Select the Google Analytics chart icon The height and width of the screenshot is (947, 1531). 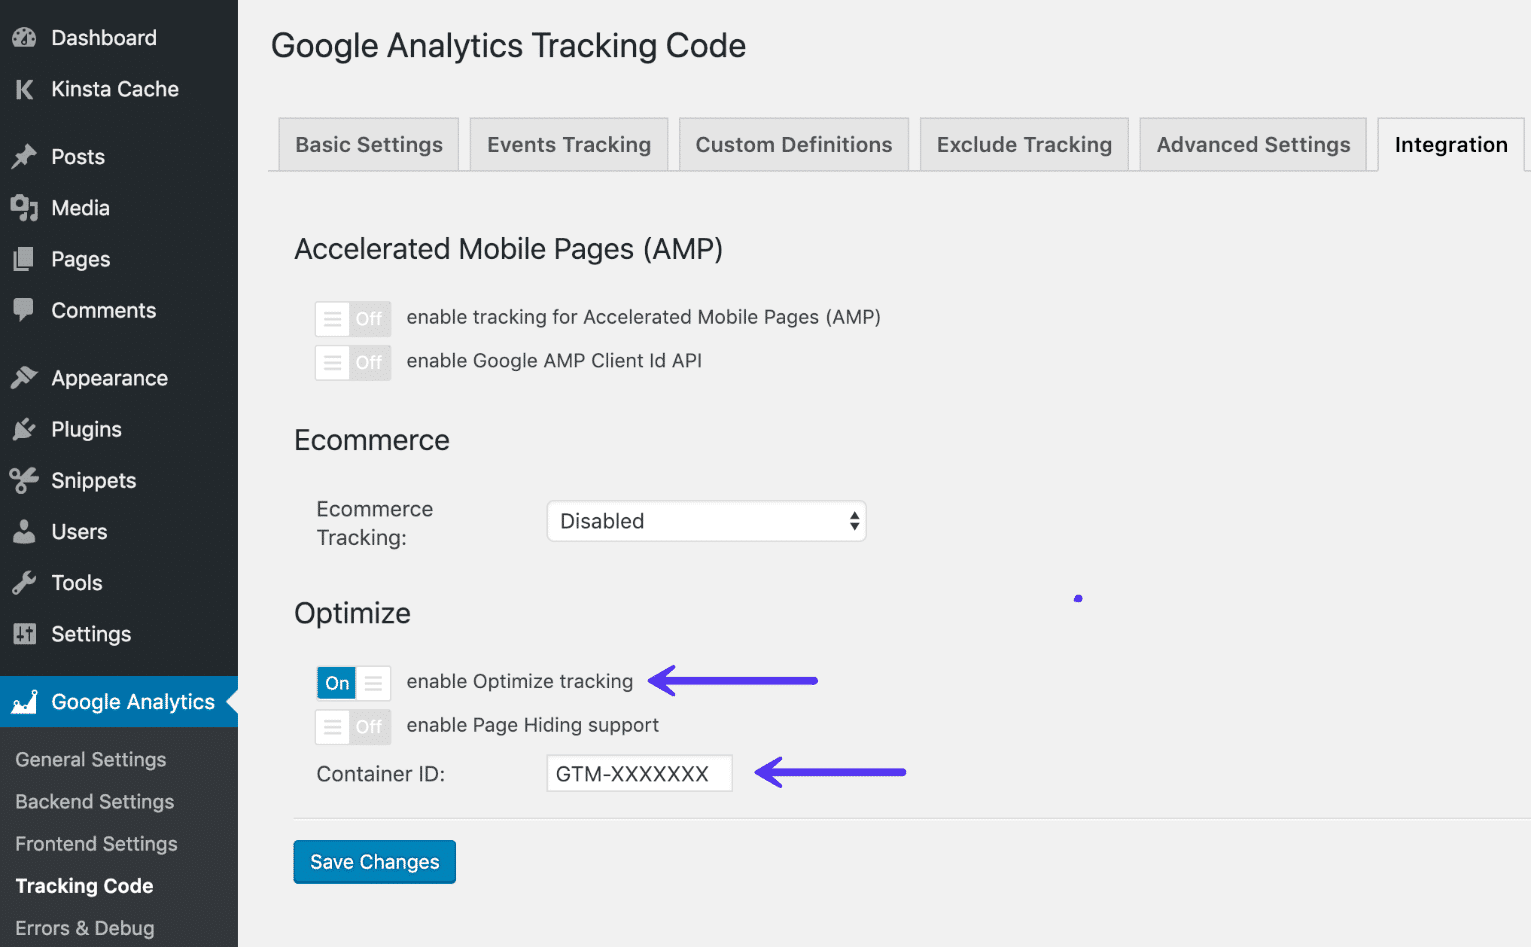(25, 701)
